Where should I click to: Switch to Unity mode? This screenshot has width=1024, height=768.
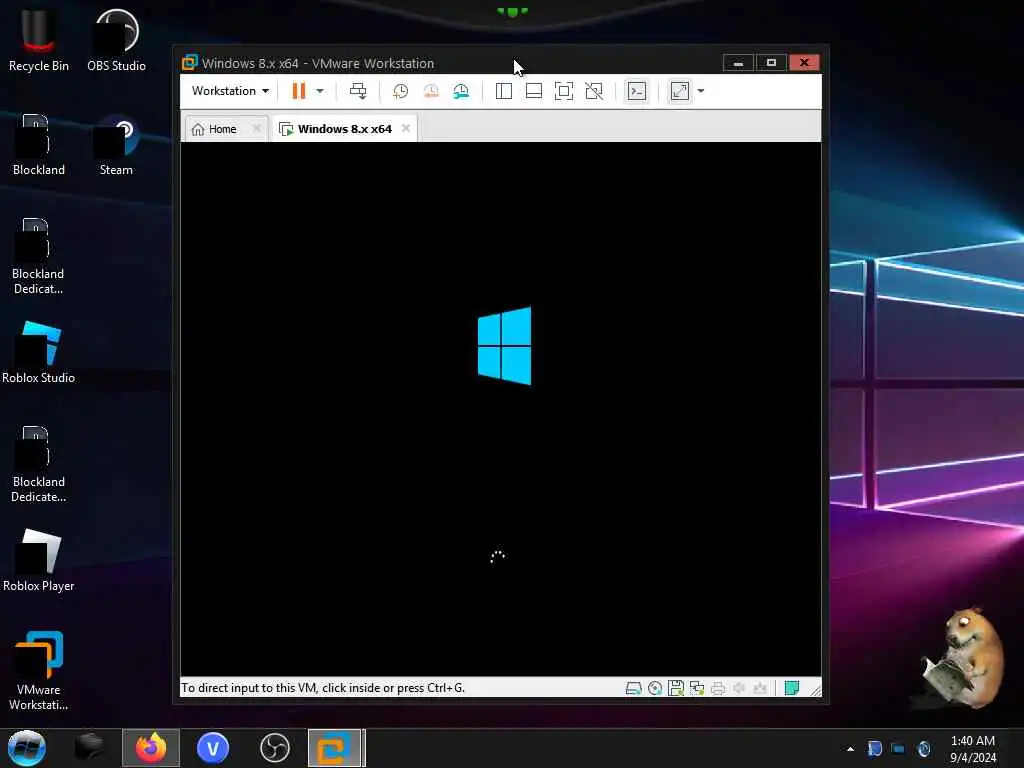pos(594,91)
